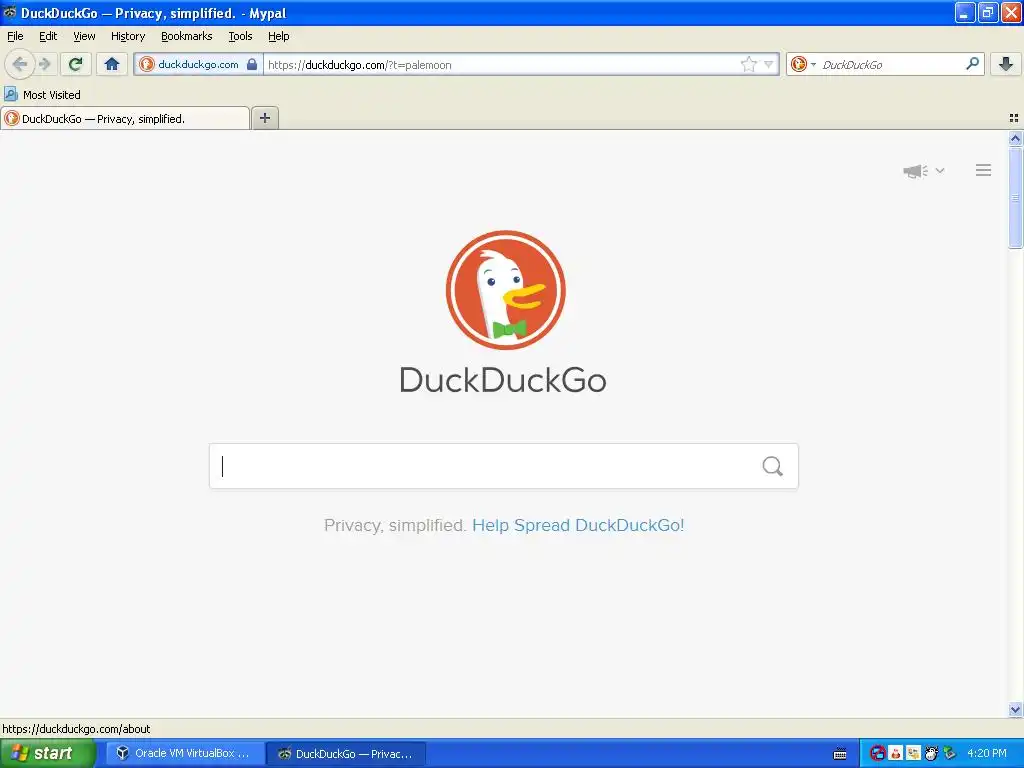Expand the chevron beside the megaphone

[x=940, y=170]
